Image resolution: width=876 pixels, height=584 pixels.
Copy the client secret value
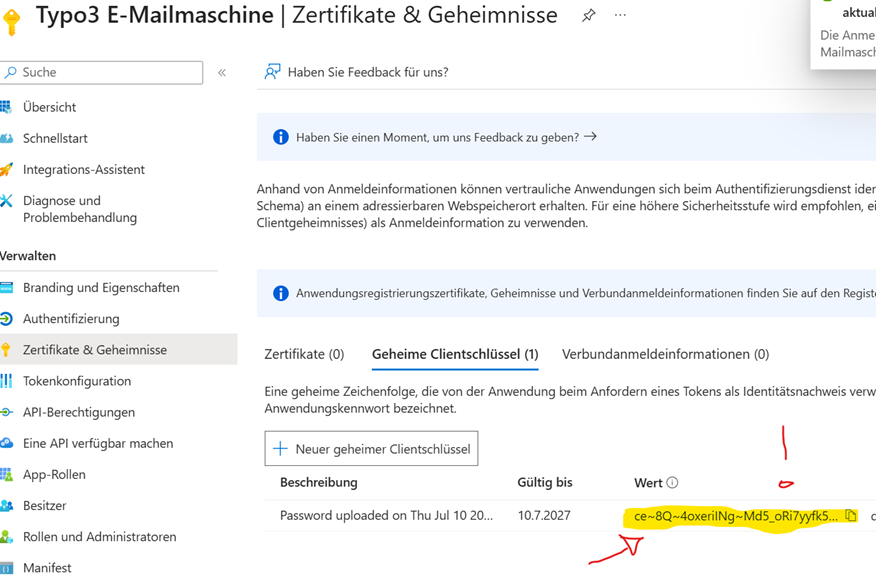point(850,516)
